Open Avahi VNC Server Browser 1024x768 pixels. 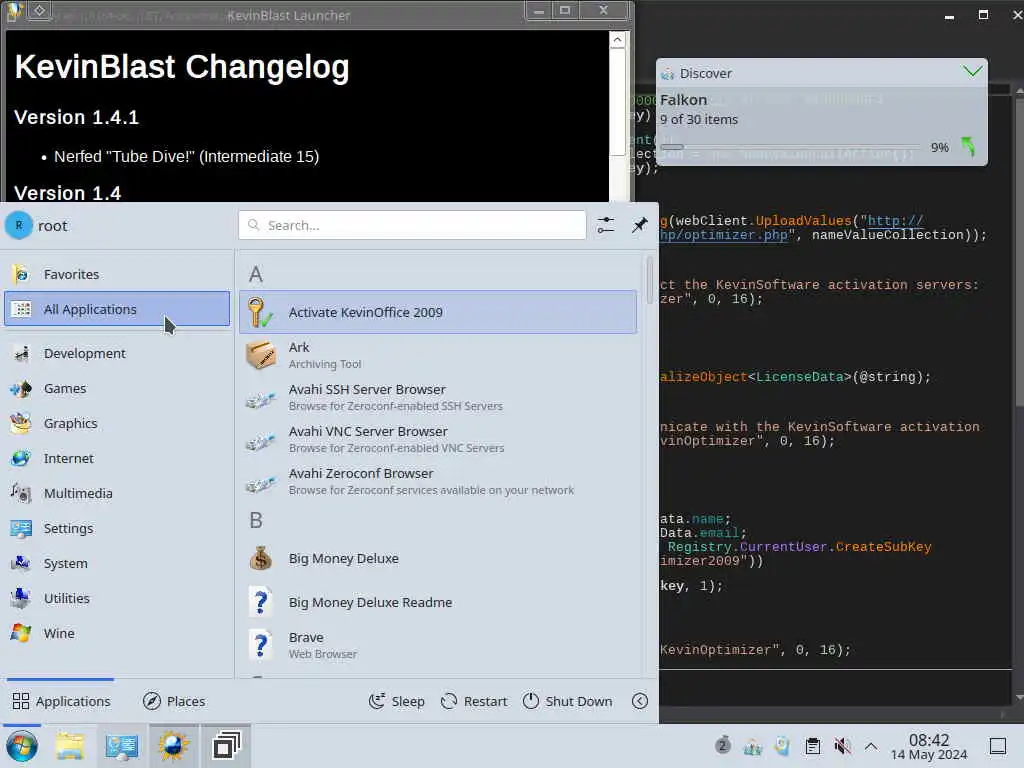tap(438, 440)
